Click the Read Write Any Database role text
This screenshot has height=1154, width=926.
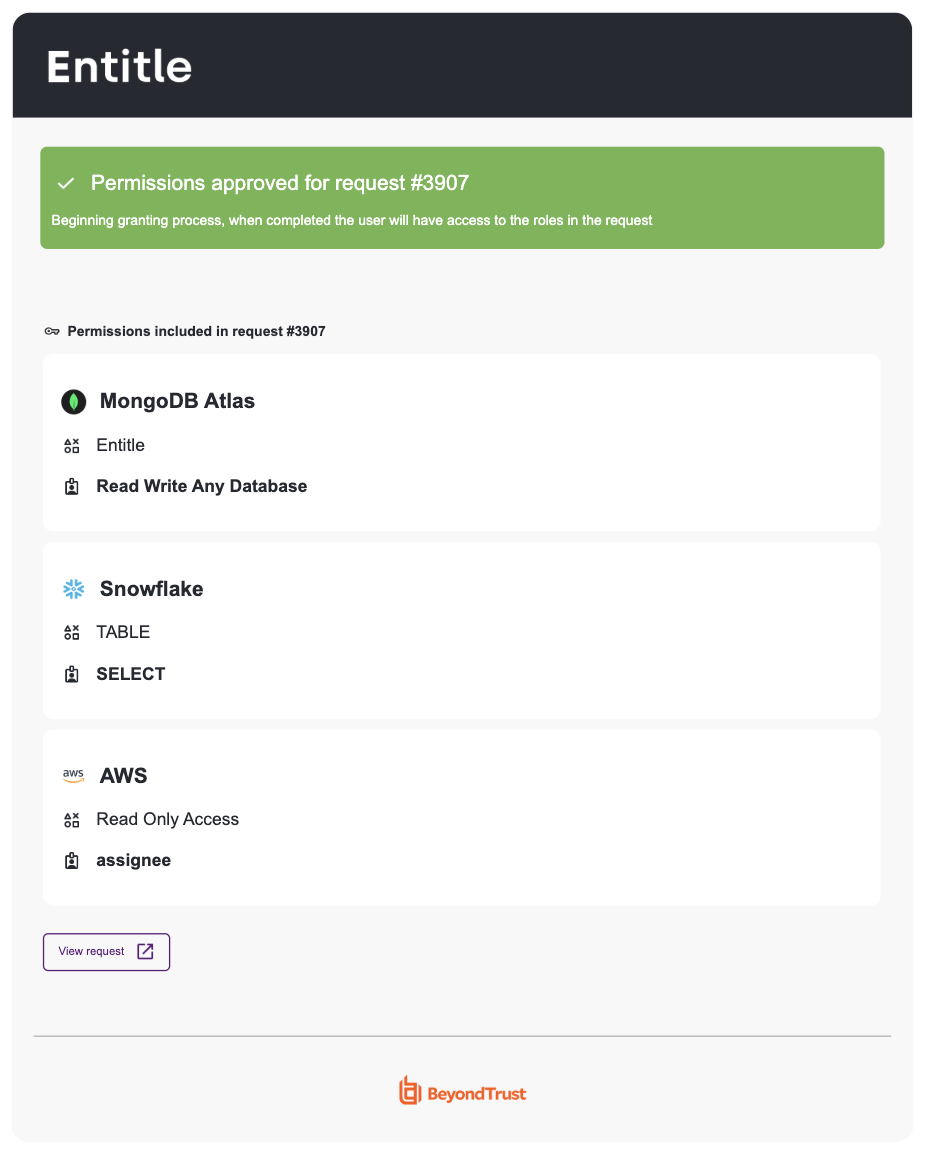pos(202,486)
